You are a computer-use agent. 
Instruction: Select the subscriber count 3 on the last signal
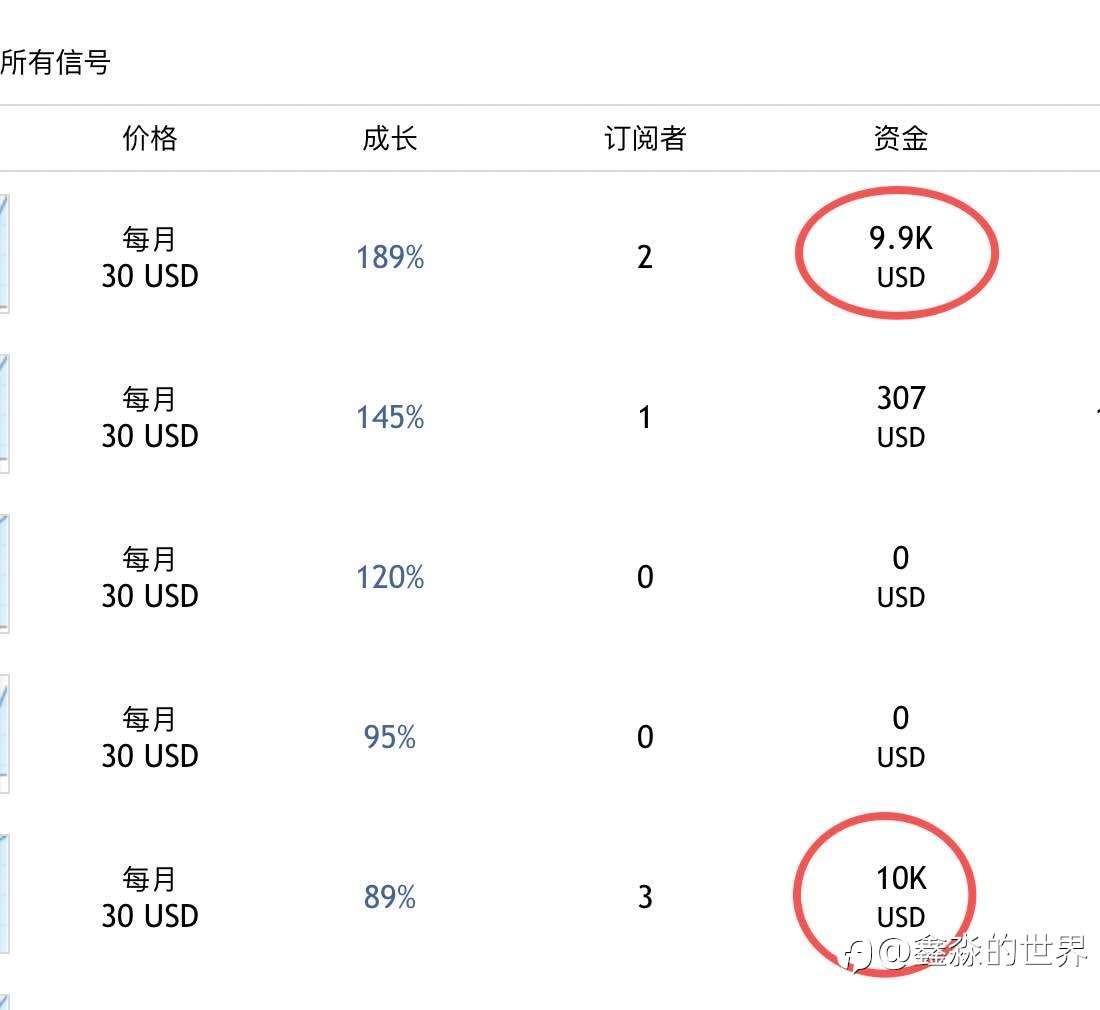(x=645, y=898)
